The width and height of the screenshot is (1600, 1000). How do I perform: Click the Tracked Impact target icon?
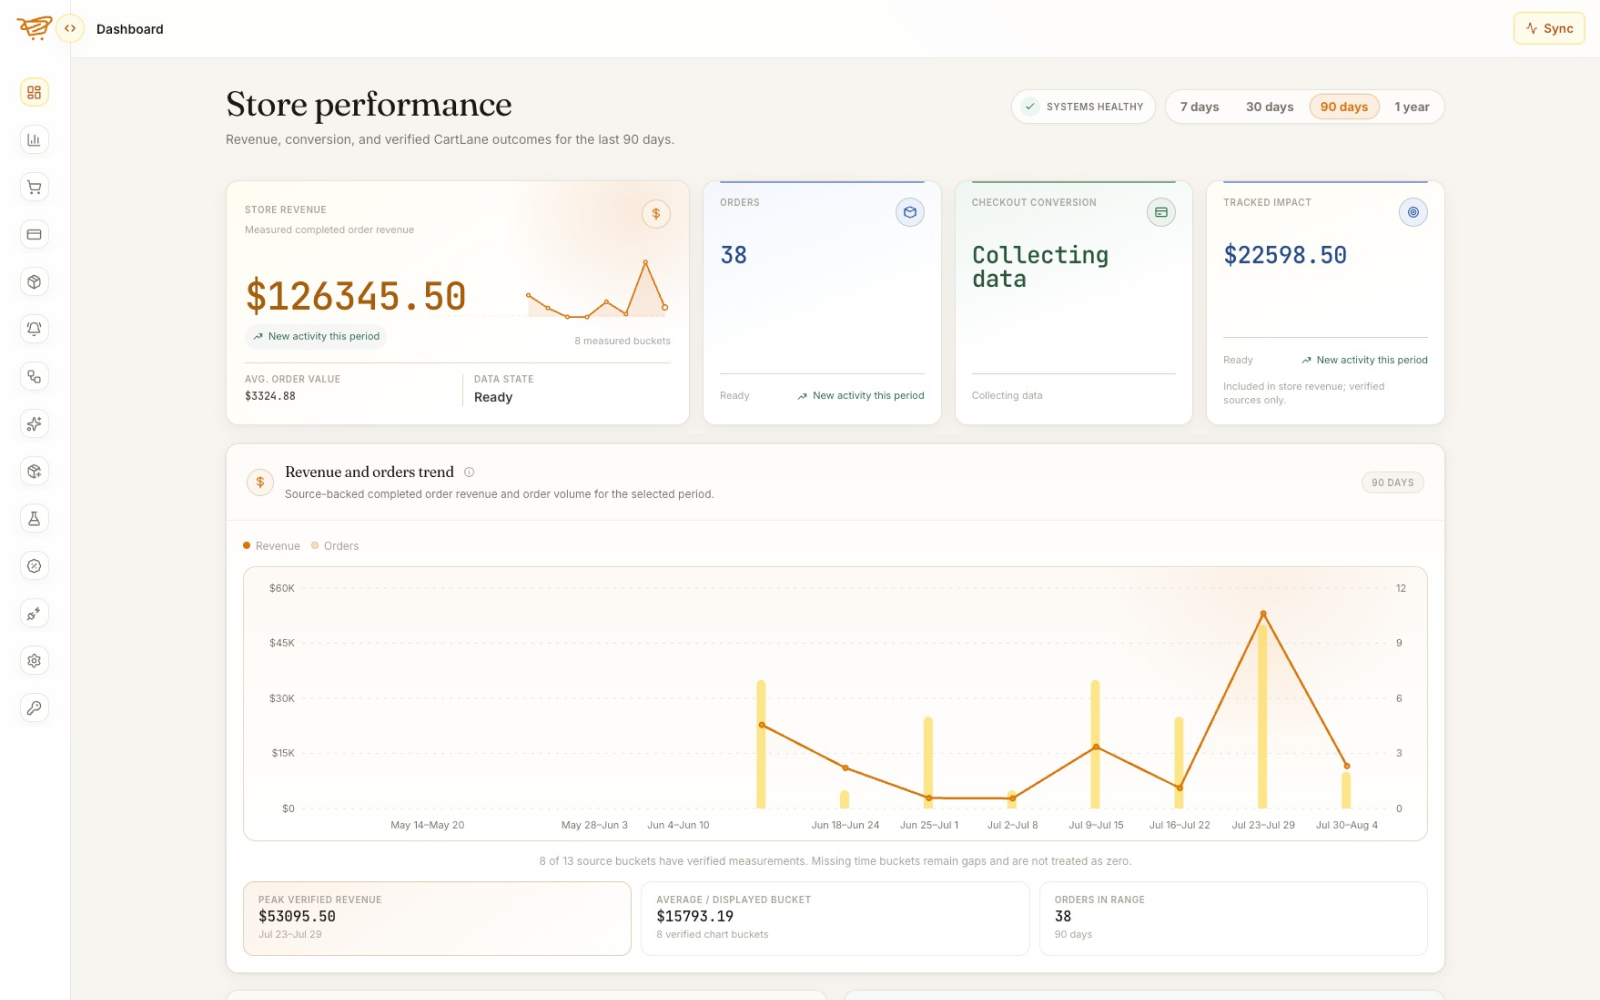1413,212
